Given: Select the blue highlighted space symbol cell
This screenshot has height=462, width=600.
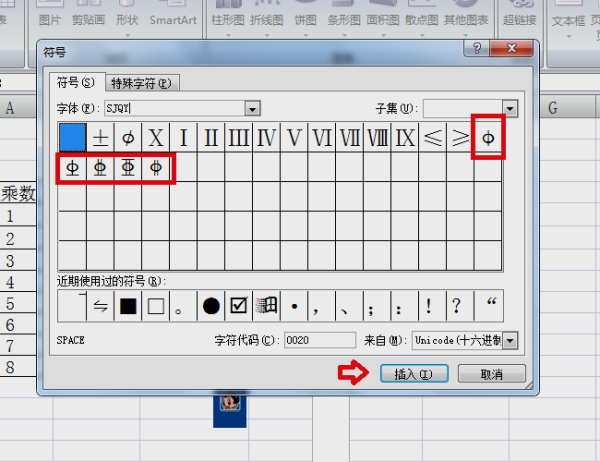Looking at the screenshot, I should [72, 137].
